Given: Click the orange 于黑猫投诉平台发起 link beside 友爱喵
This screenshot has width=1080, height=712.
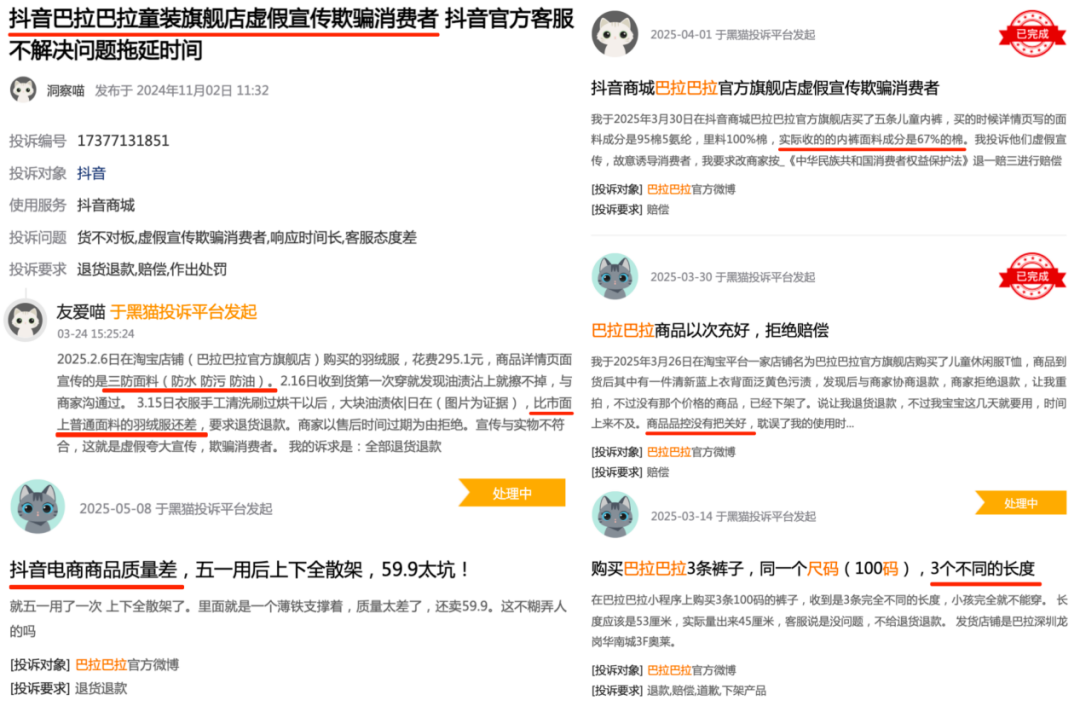Looking at the screenshot, I should 183,311.
